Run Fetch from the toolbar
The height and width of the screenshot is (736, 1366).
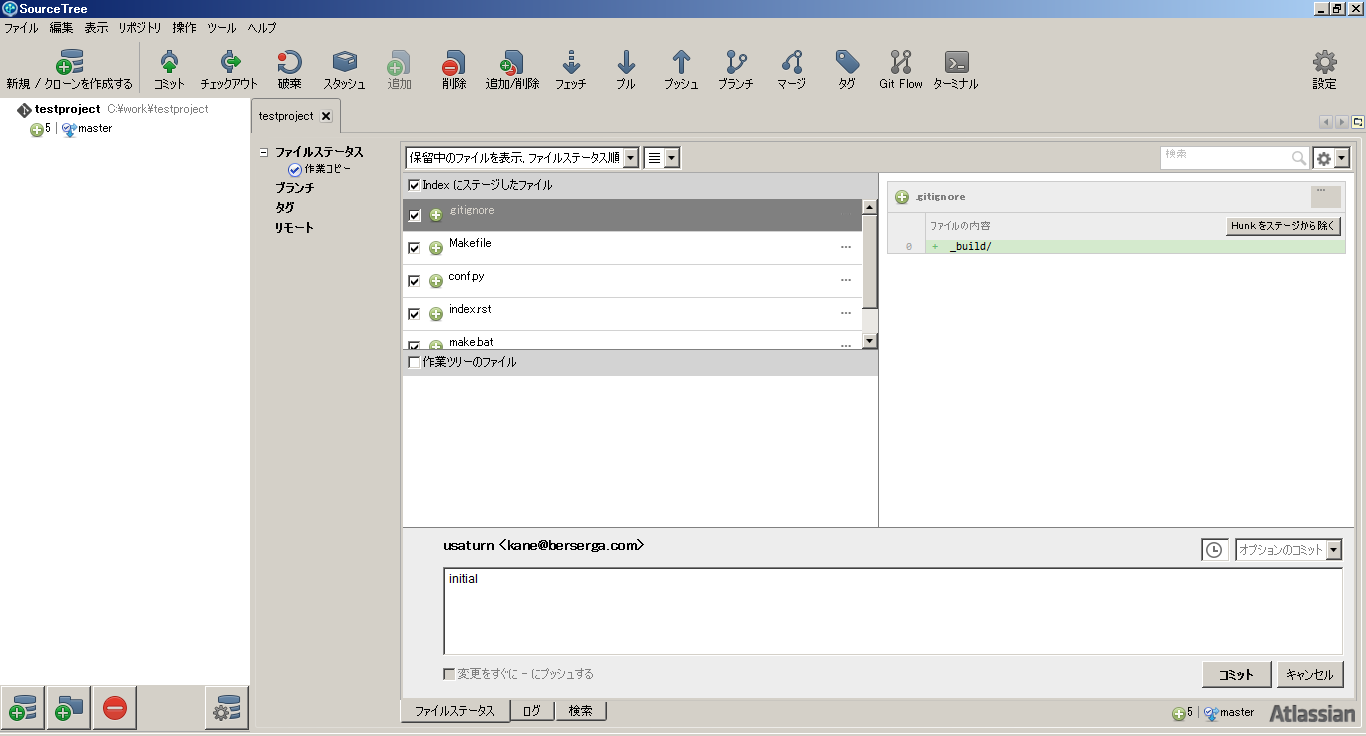click(571, 70)
